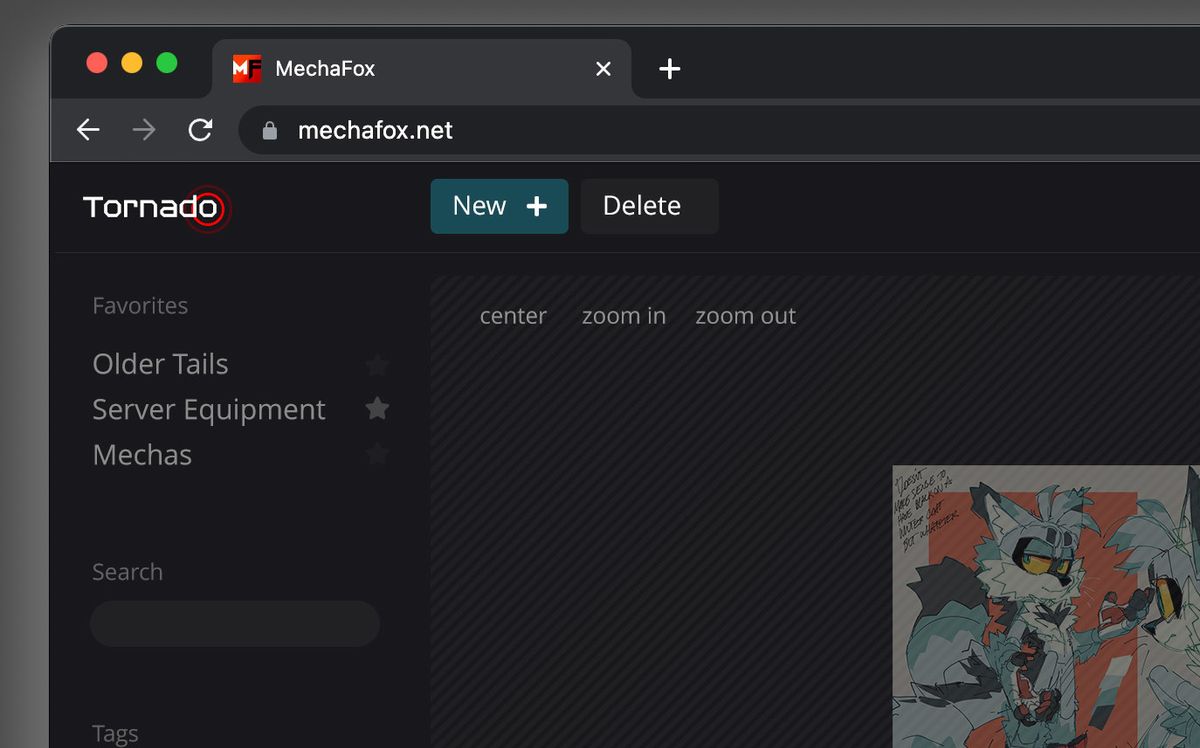Select the MechaFox browser tab
1200x748 pixels.
pyautogui.click(x=422, y=69)
